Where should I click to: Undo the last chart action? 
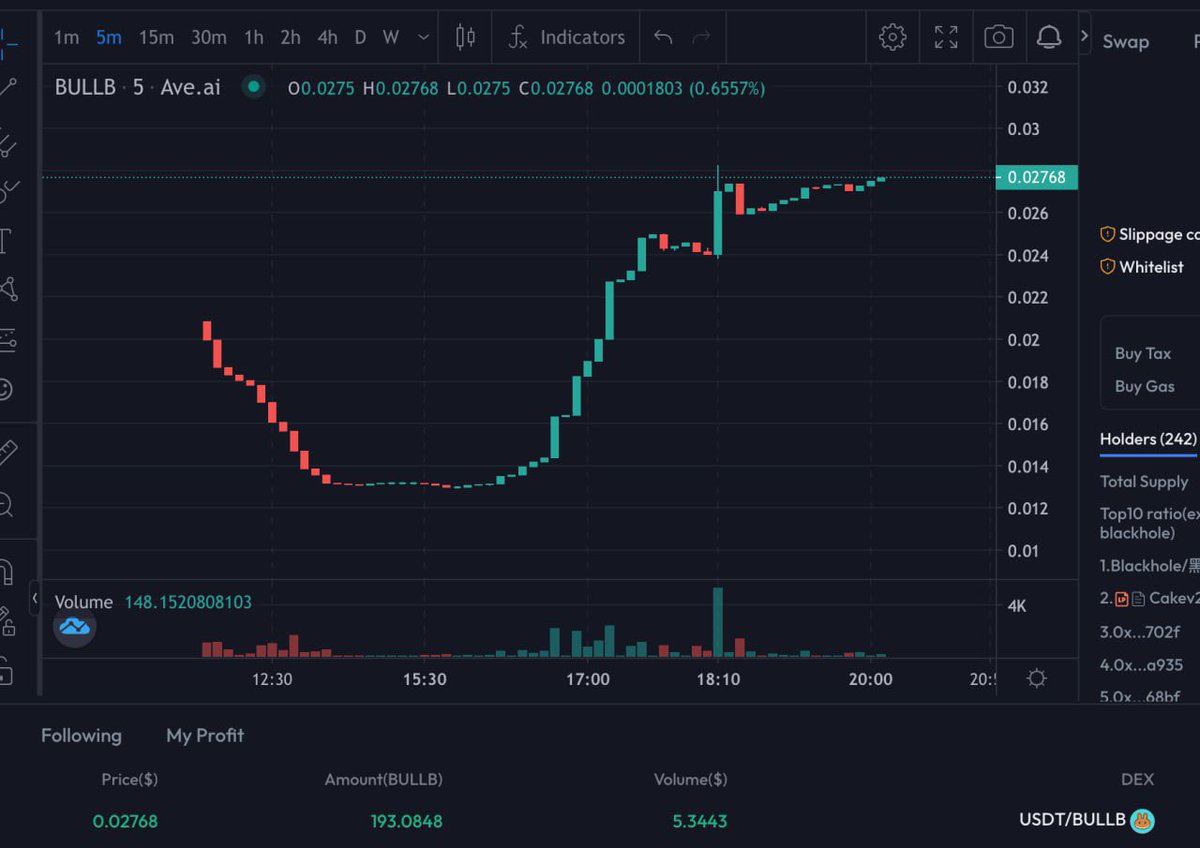(663, 38)
